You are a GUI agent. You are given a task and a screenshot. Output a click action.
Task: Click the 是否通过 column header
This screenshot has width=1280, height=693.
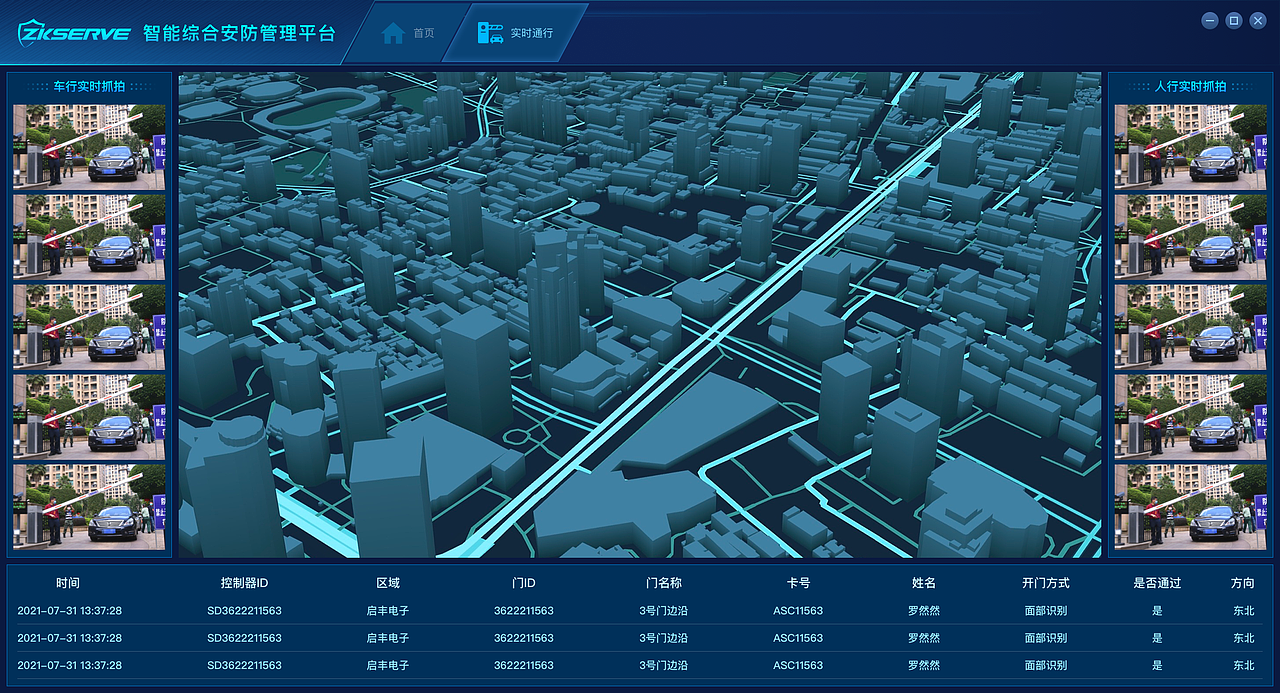[1157, 583]
